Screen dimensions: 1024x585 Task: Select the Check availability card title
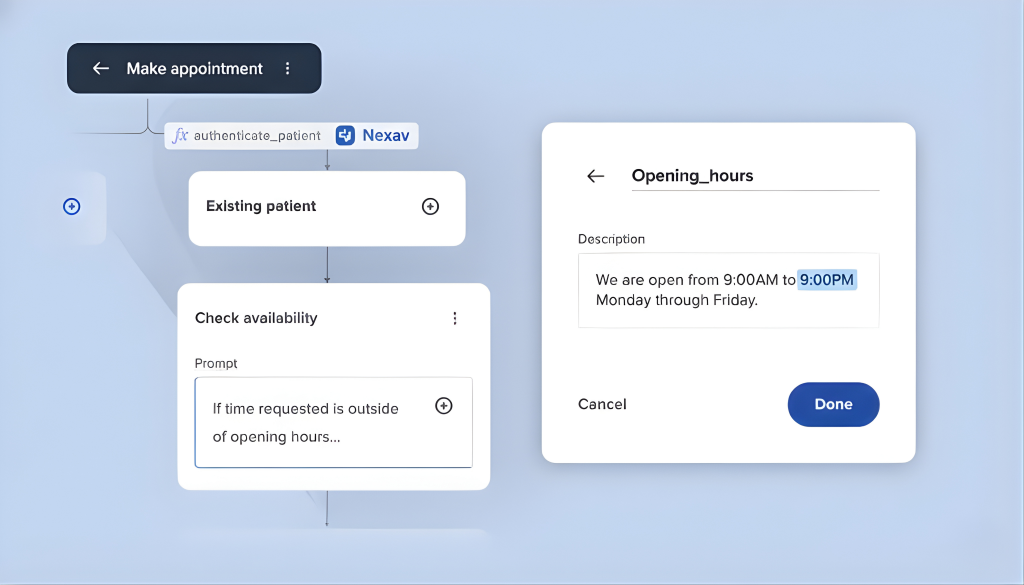[256, 318]
